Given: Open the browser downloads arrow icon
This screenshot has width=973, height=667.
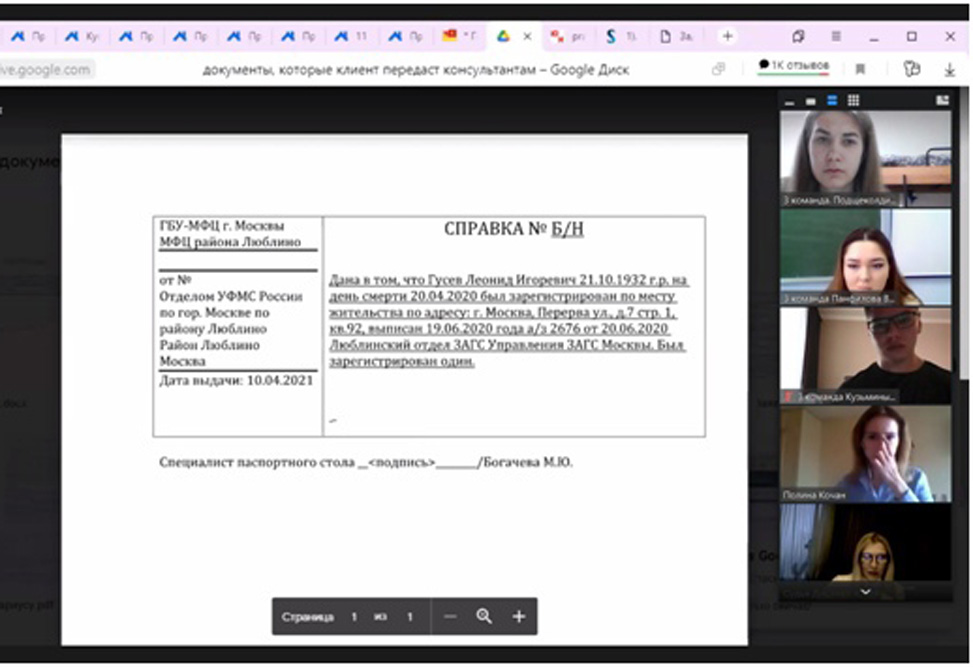Looking at the screenshot, I should pyautogui.click(x=949, y=69).
